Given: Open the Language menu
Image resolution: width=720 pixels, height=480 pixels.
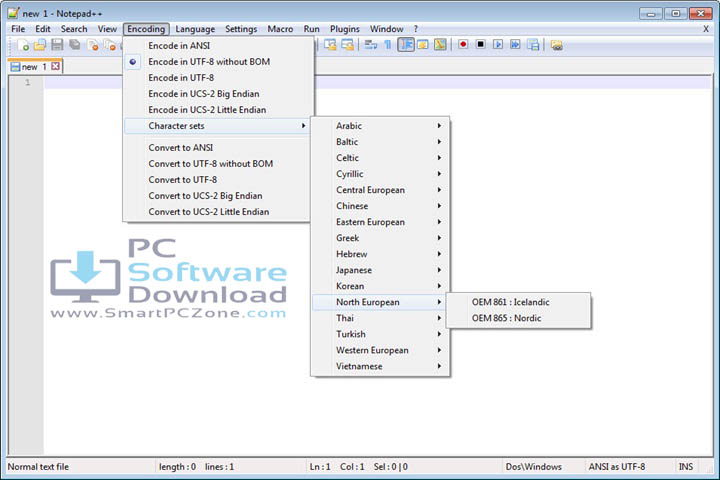Looking at the screenshot, I should point(195,29).
